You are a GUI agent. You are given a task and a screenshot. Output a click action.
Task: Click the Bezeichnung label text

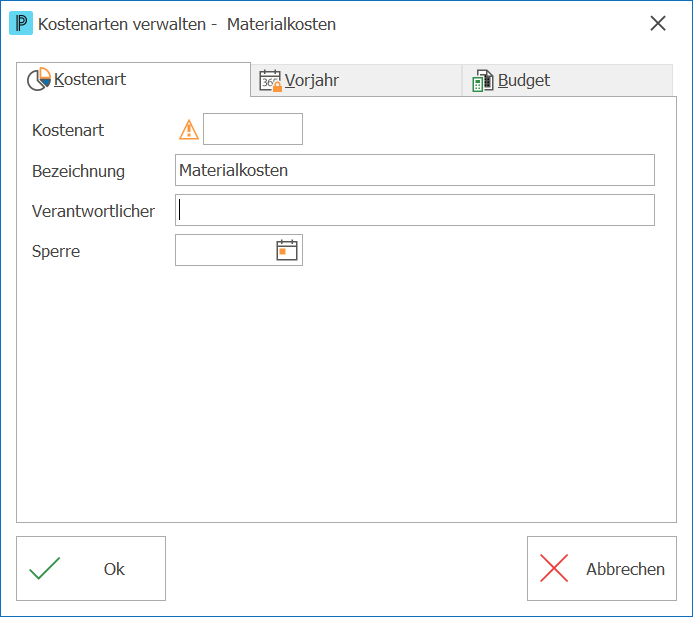click(x=78, y=171)
